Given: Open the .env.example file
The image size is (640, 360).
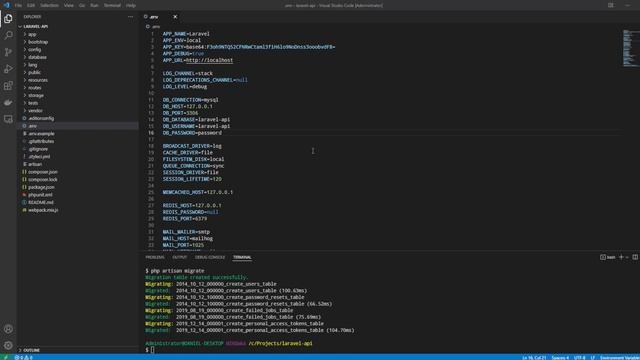Looking at the screenshot, I should [78, 133].
